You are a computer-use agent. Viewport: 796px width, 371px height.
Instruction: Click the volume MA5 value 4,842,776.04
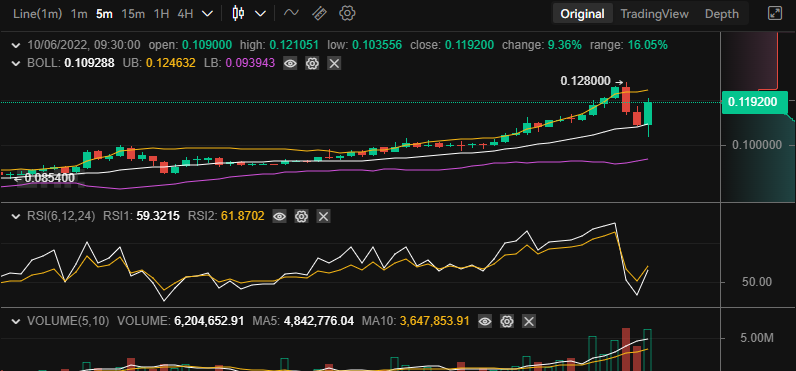coord(319,321)
